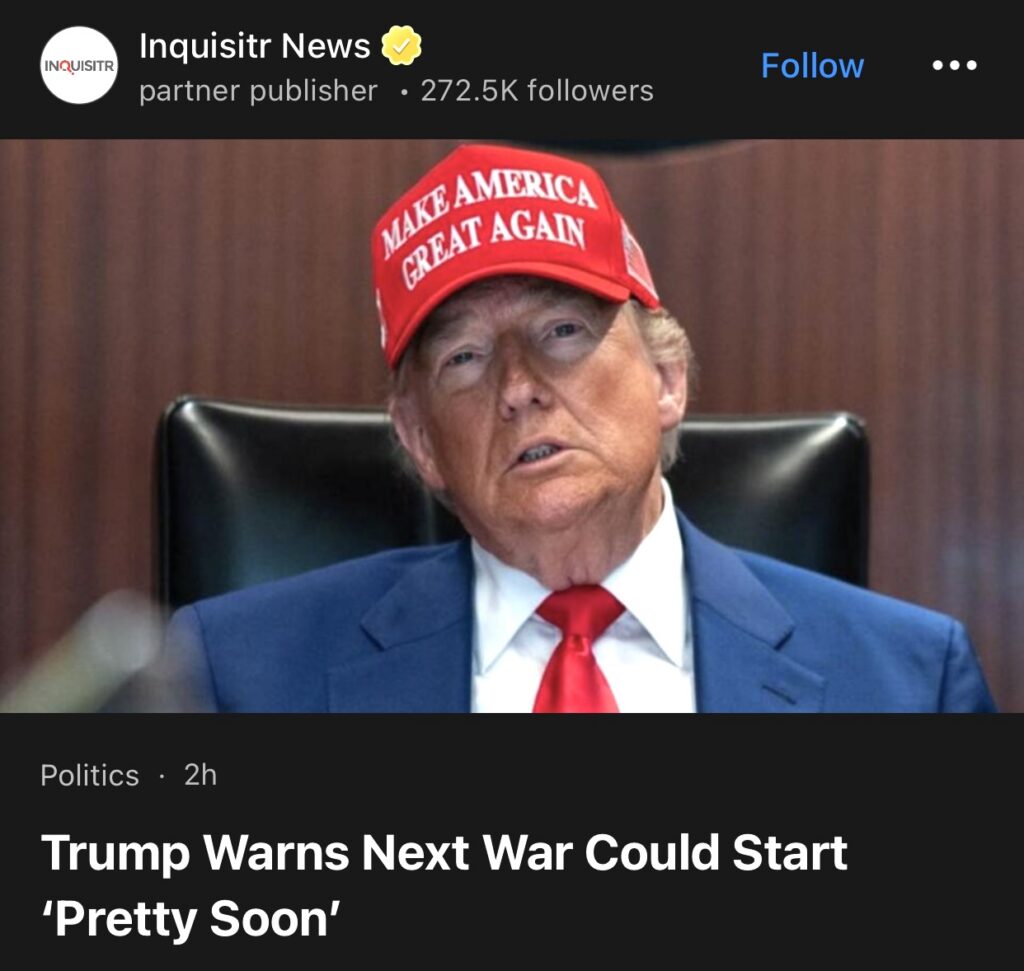Click the 2h timestamp

coord(200,775)
